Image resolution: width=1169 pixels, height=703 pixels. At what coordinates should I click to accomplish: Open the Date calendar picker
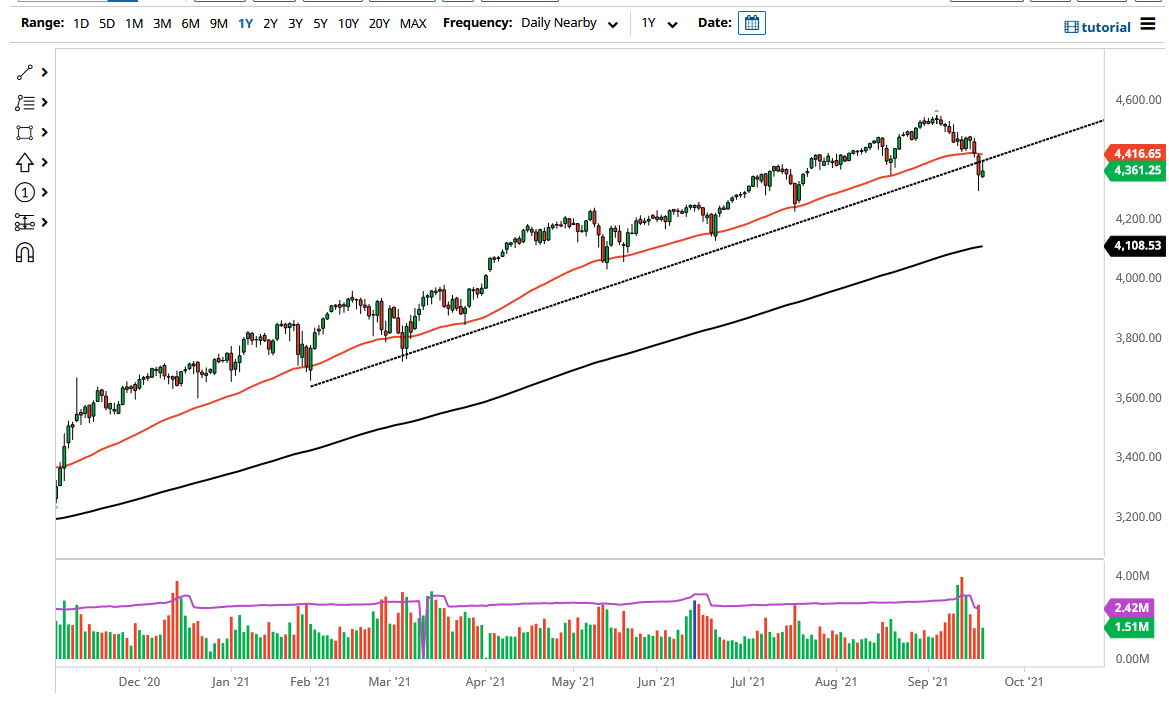pos(751,22)
